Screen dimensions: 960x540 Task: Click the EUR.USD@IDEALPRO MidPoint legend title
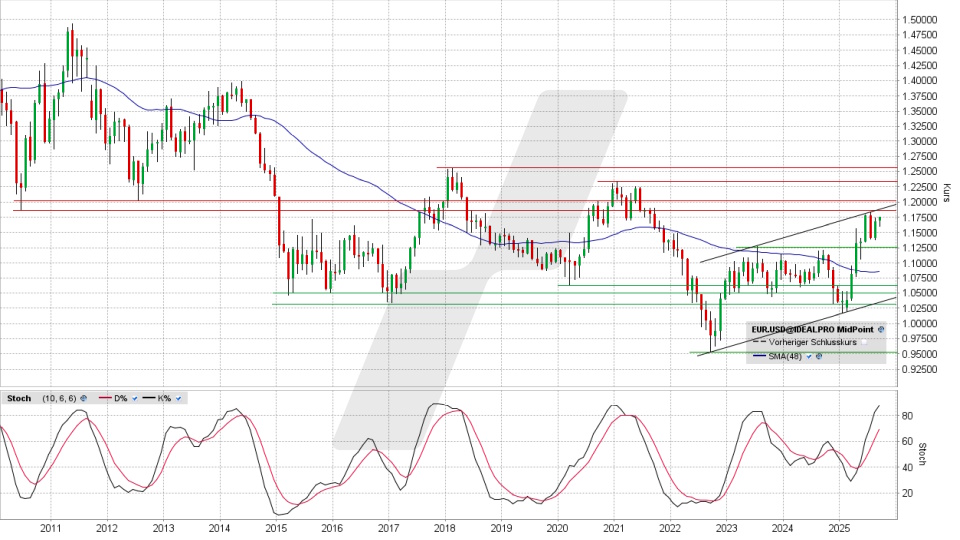click(x=812, y=329)
